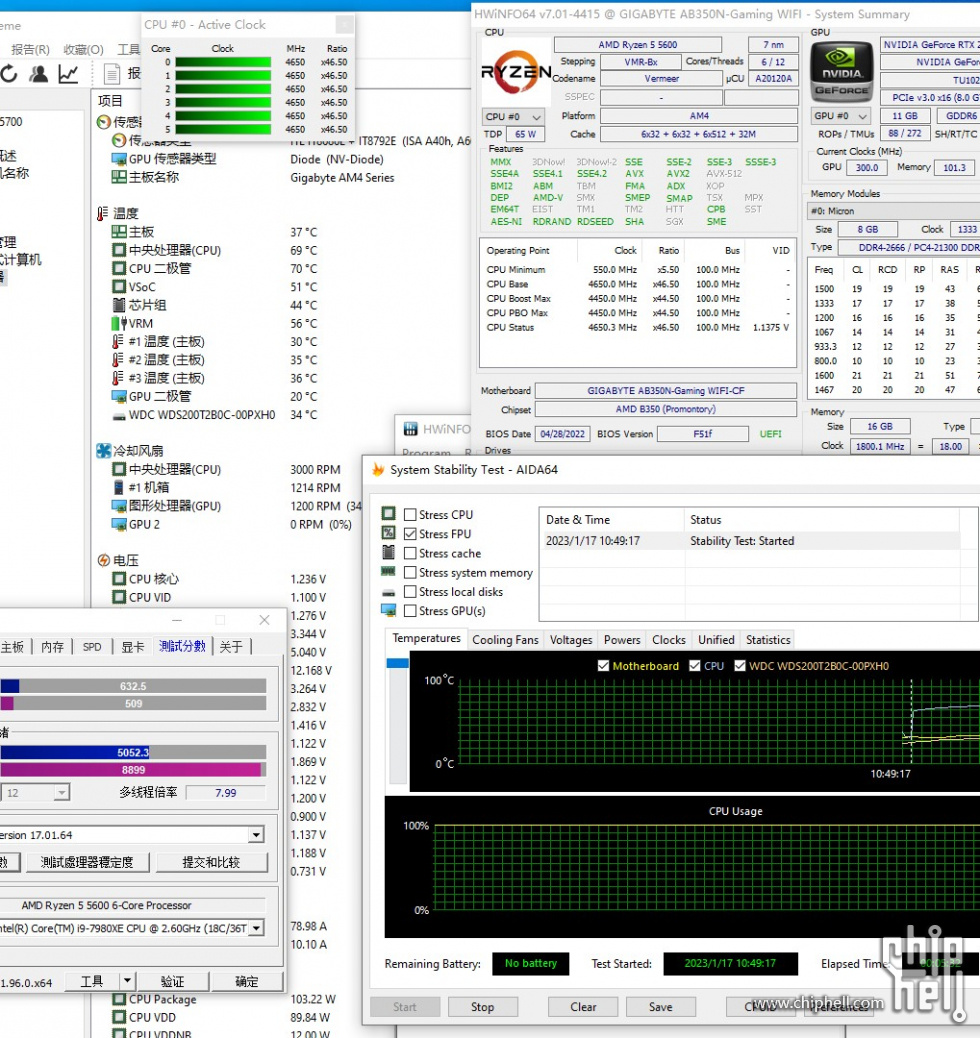Enable the Stress cache checkbox
The image size is (980, 1038).
coord(411,553)
